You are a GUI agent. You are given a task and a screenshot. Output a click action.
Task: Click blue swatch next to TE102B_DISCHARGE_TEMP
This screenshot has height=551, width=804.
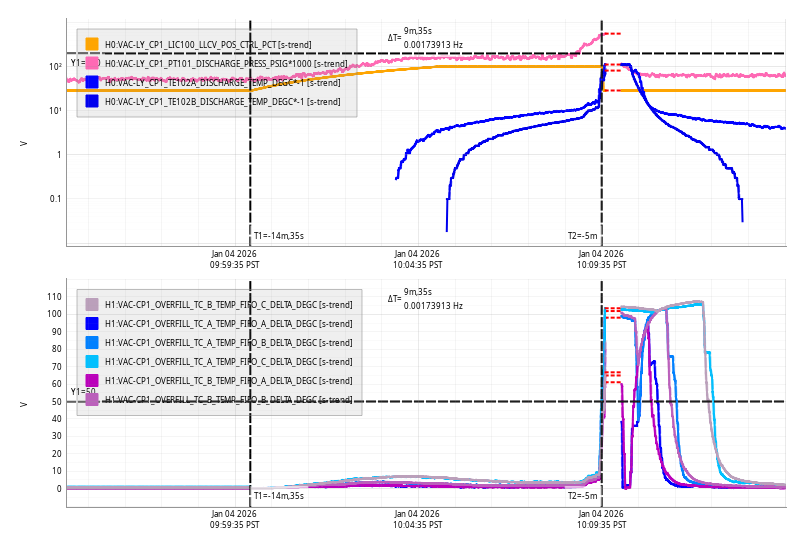(x=92, y=101)
